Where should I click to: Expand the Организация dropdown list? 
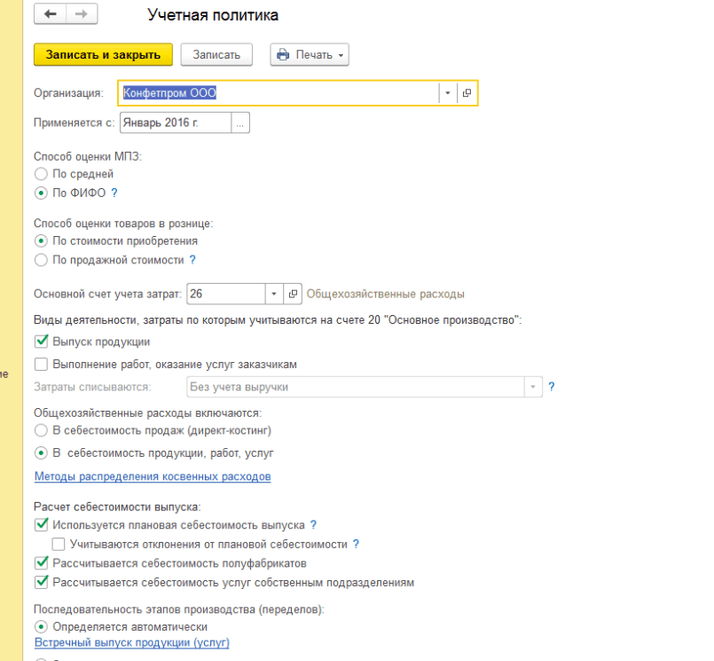point(448,93)
